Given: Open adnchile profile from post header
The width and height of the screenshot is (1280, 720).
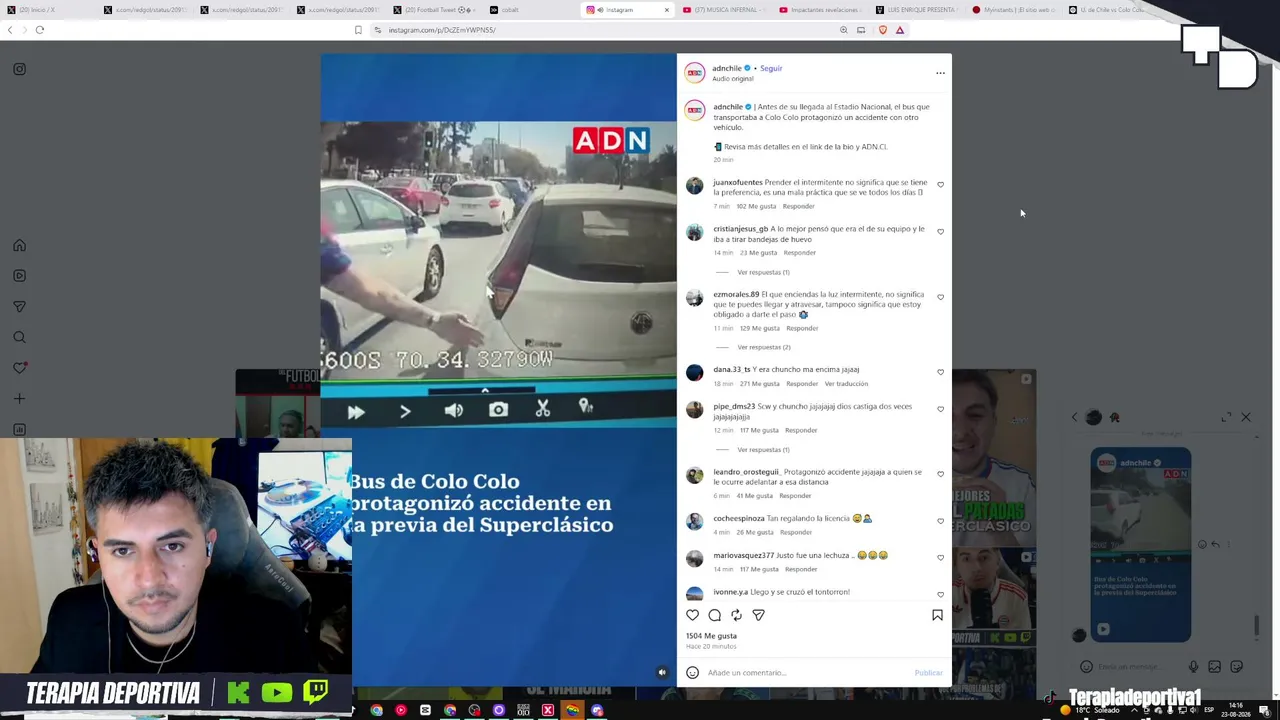Looking at the screenshot, I should [x=727, y=68].
